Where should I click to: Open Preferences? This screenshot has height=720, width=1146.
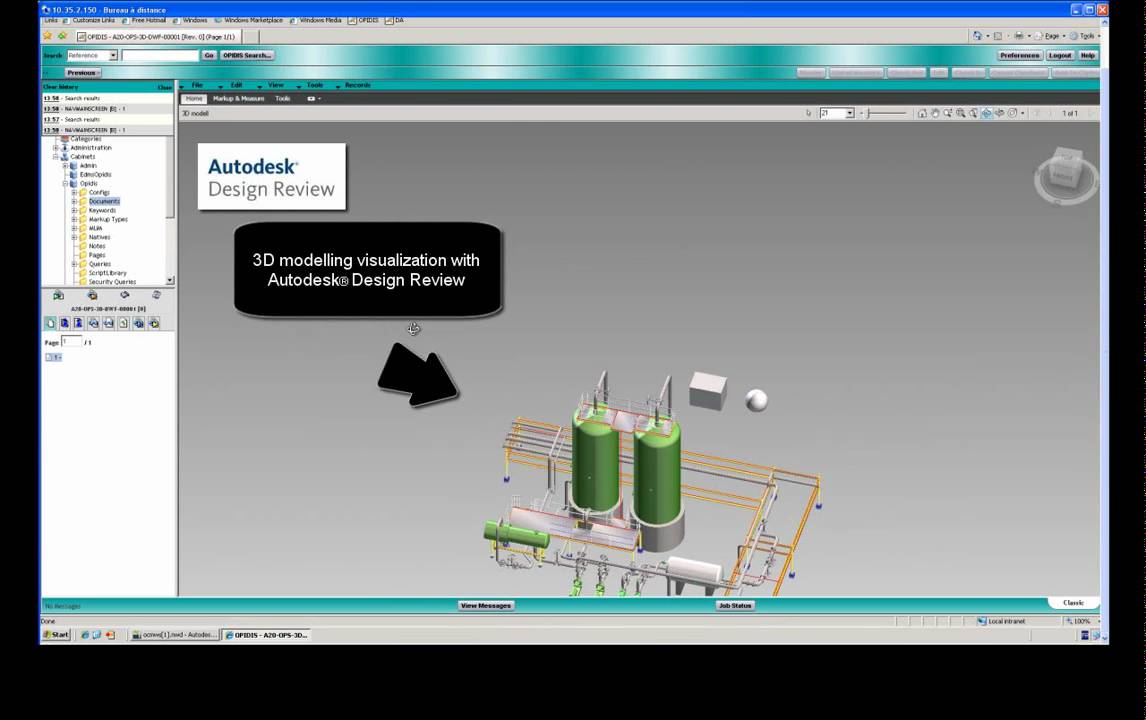1020,56
